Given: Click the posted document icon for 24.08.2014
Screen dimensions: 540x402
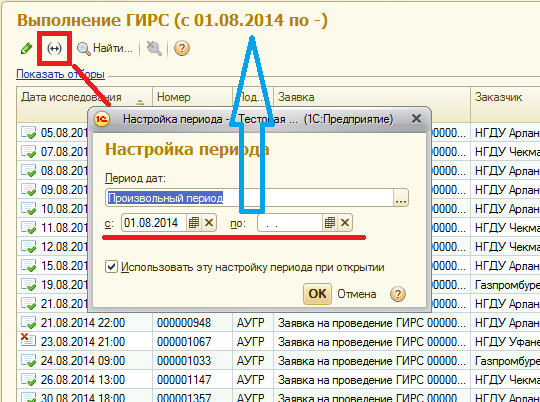Looking at the screenshot, I should click(28, 360).
